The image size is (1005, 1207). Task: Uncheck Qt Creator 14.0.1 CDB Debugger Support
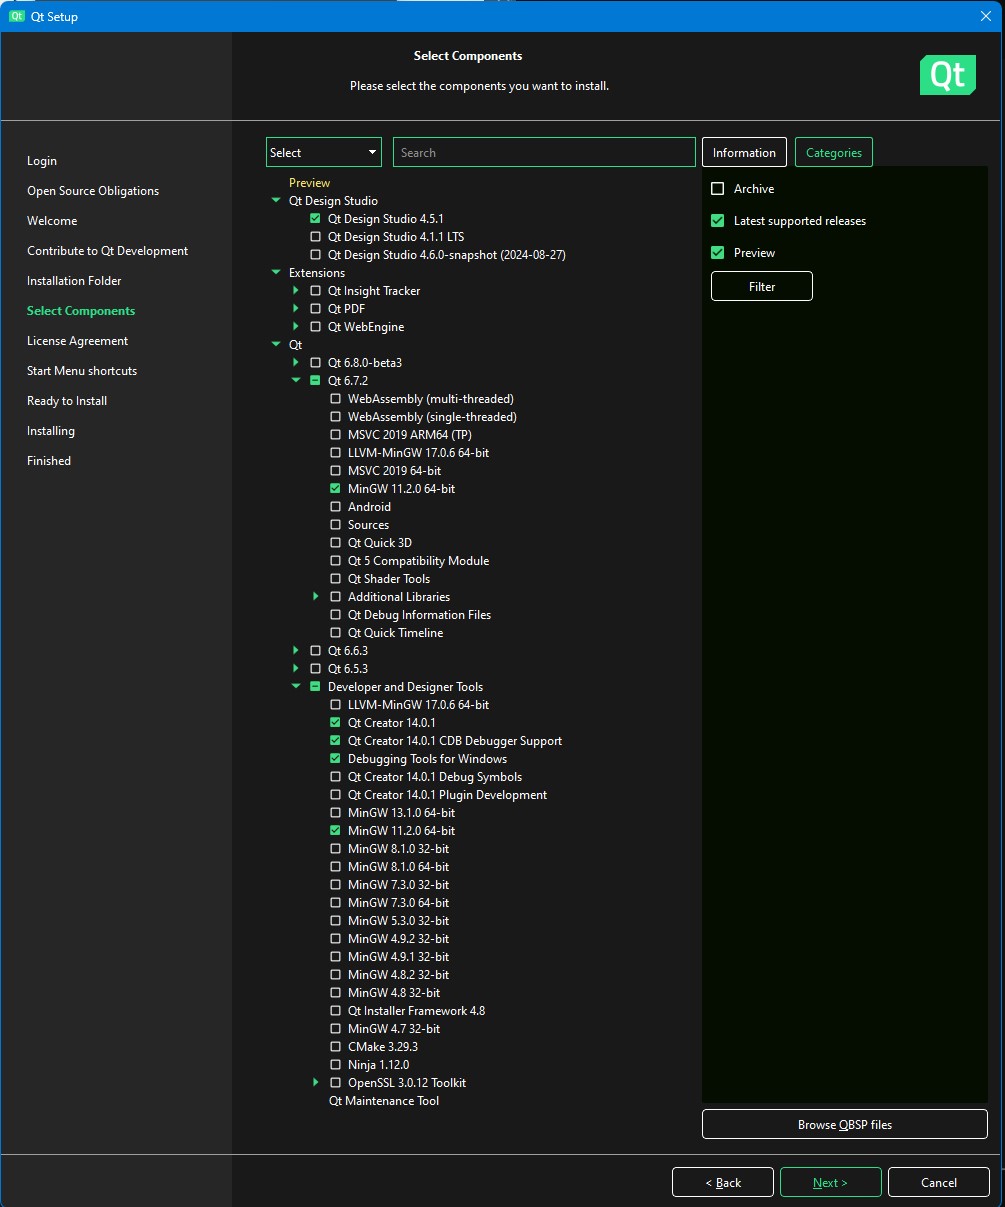point(336,741)
